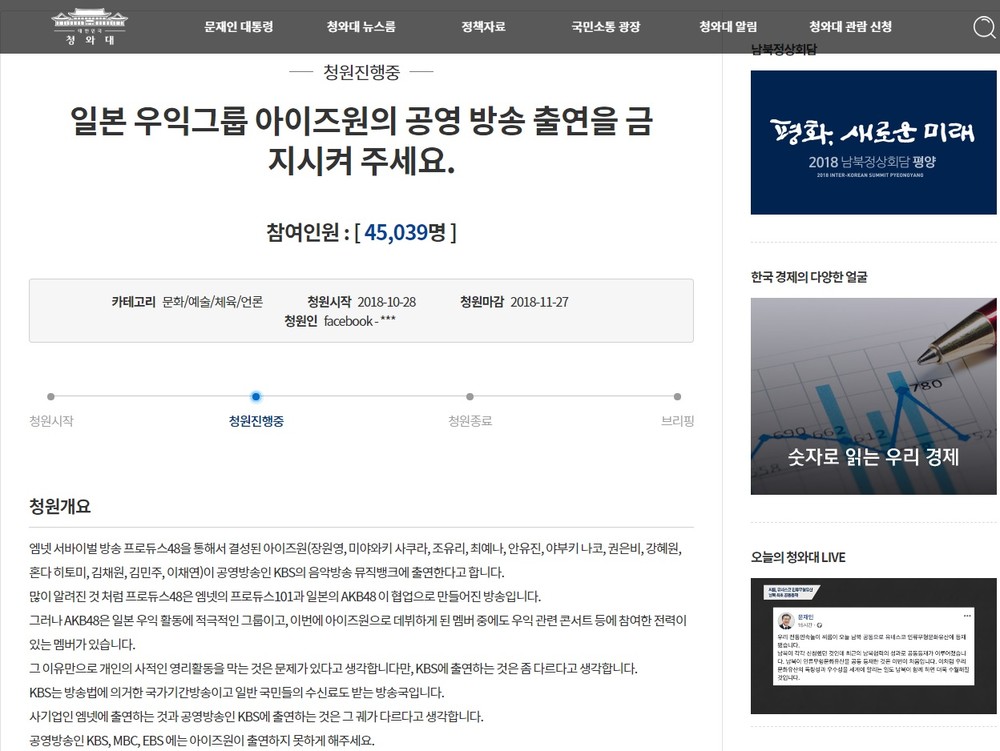Open the 정책자료 menu
The image size is (1000, 751).
point(486,27)
